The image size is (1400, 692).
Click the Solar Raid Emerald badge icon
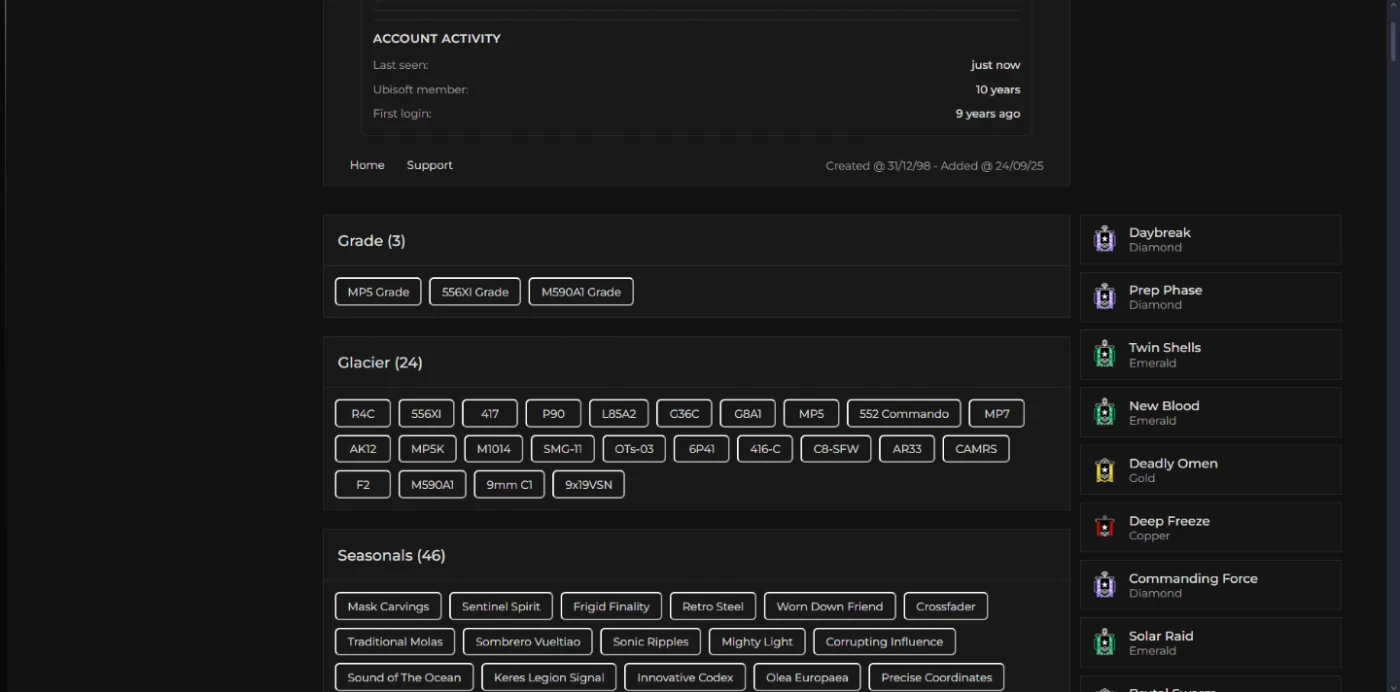pyautogui.click(x=1104, y=643)
